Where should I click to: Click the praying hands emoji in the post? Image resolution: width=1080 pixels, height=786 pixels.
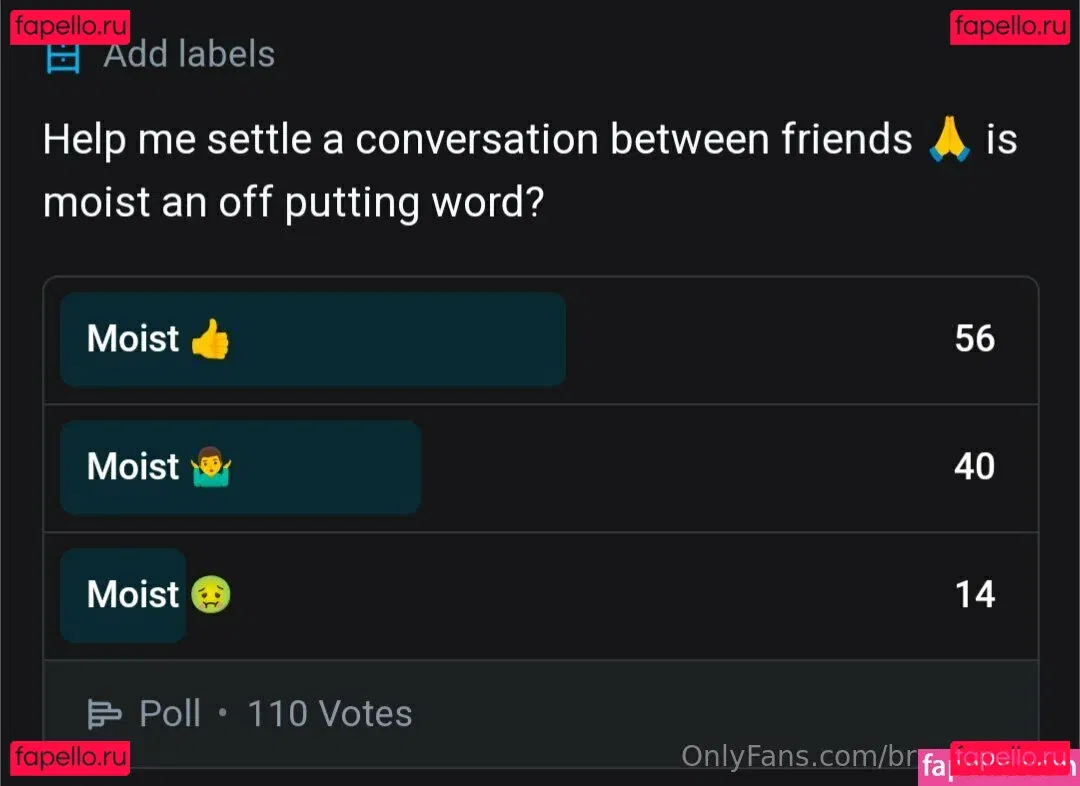[949, 139]
